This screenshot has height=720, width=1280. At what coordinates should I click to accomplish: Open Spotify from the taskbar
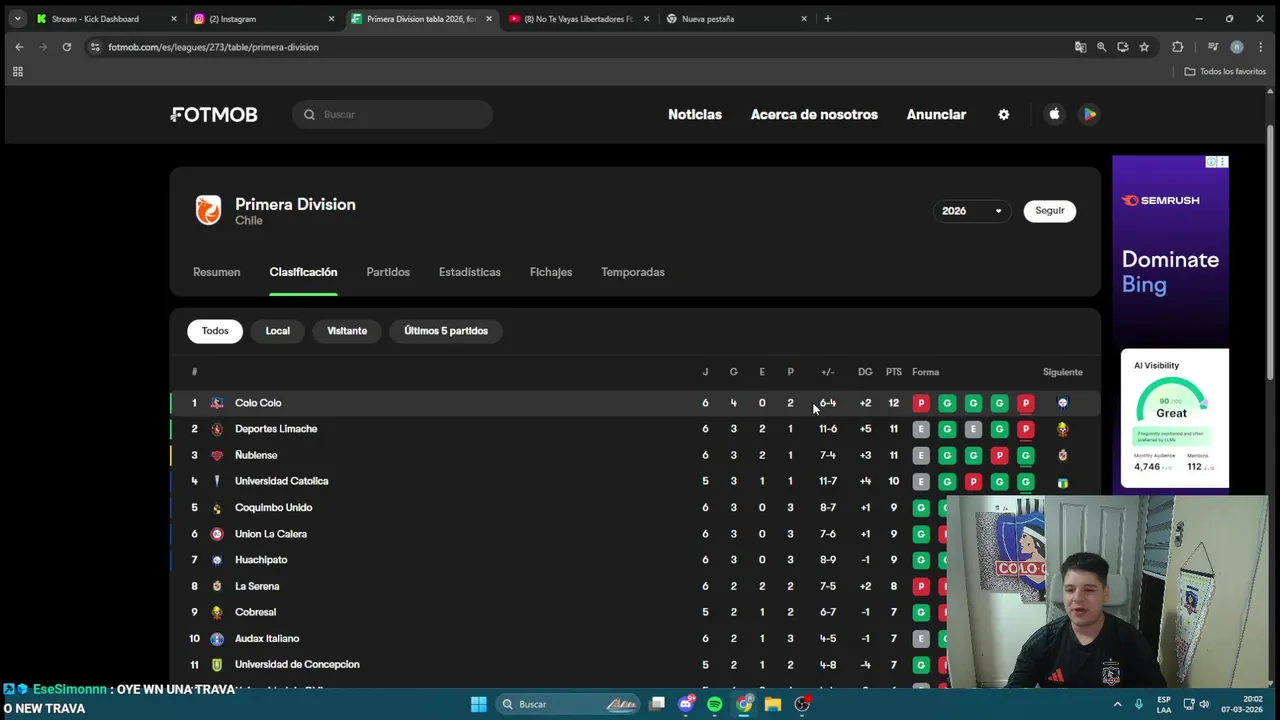pyautogui.click(x=715, y=704)
